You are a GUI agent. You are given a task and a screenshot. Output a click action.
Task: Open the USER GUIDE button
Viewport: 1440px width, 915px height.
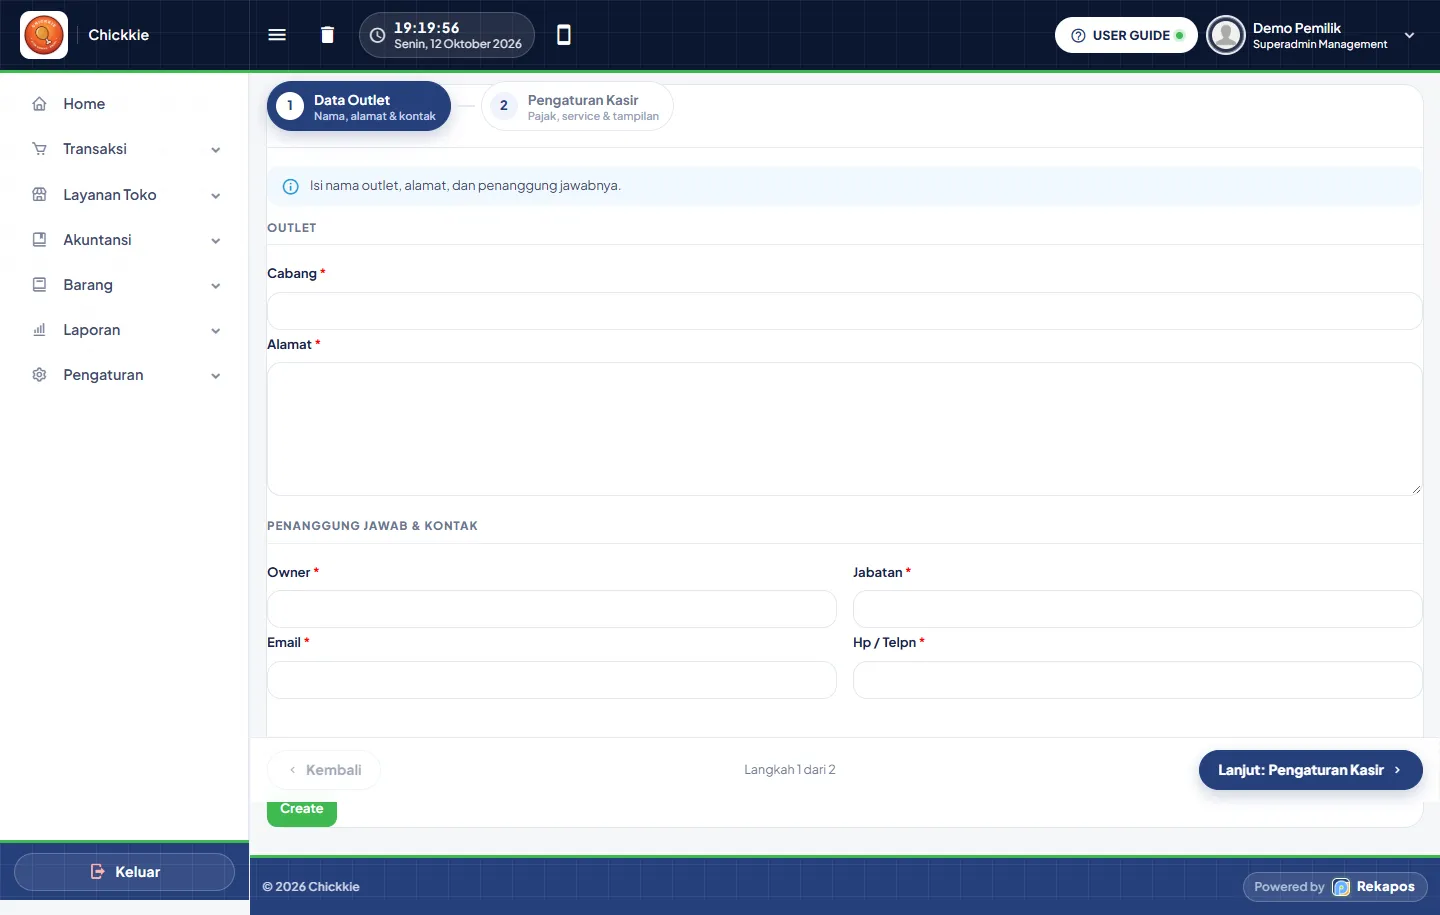(1126, 35)
